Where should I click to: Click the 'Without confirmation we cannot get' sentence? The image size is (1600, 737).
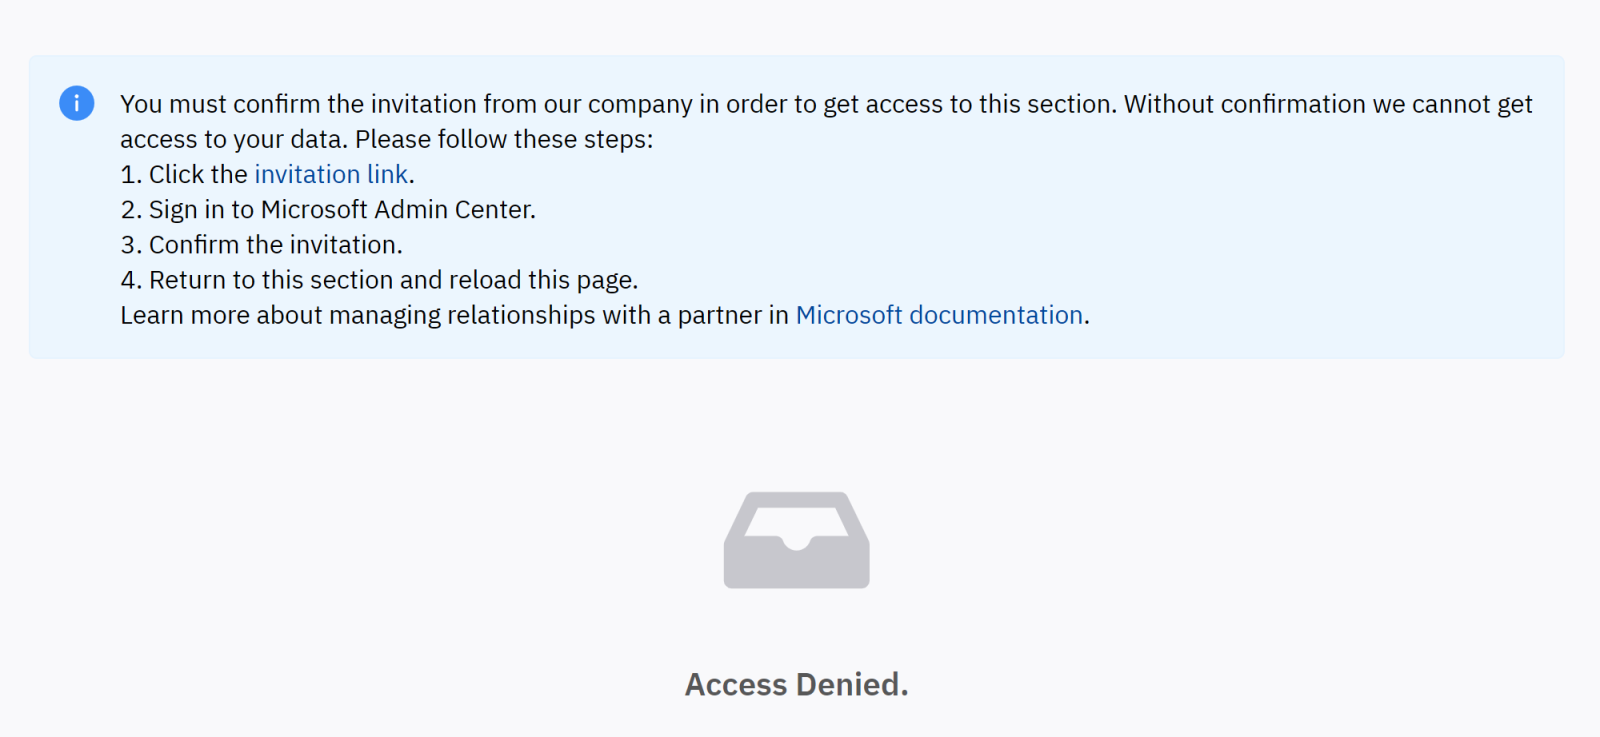coord(1328,104)
